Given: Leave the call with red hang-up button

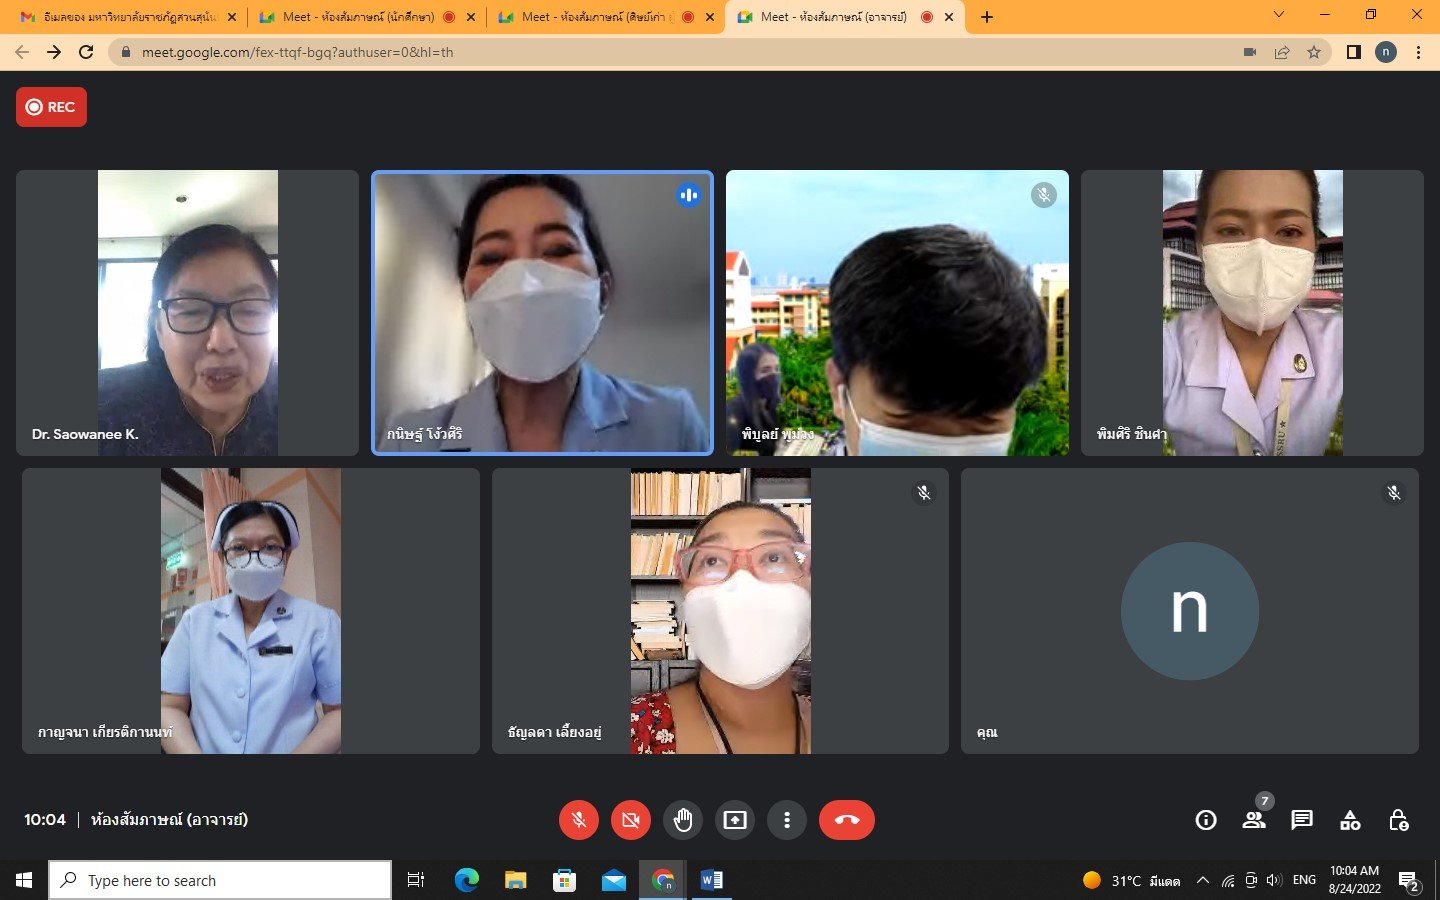Looking at the screenshot, I should (x=846, y=820).
